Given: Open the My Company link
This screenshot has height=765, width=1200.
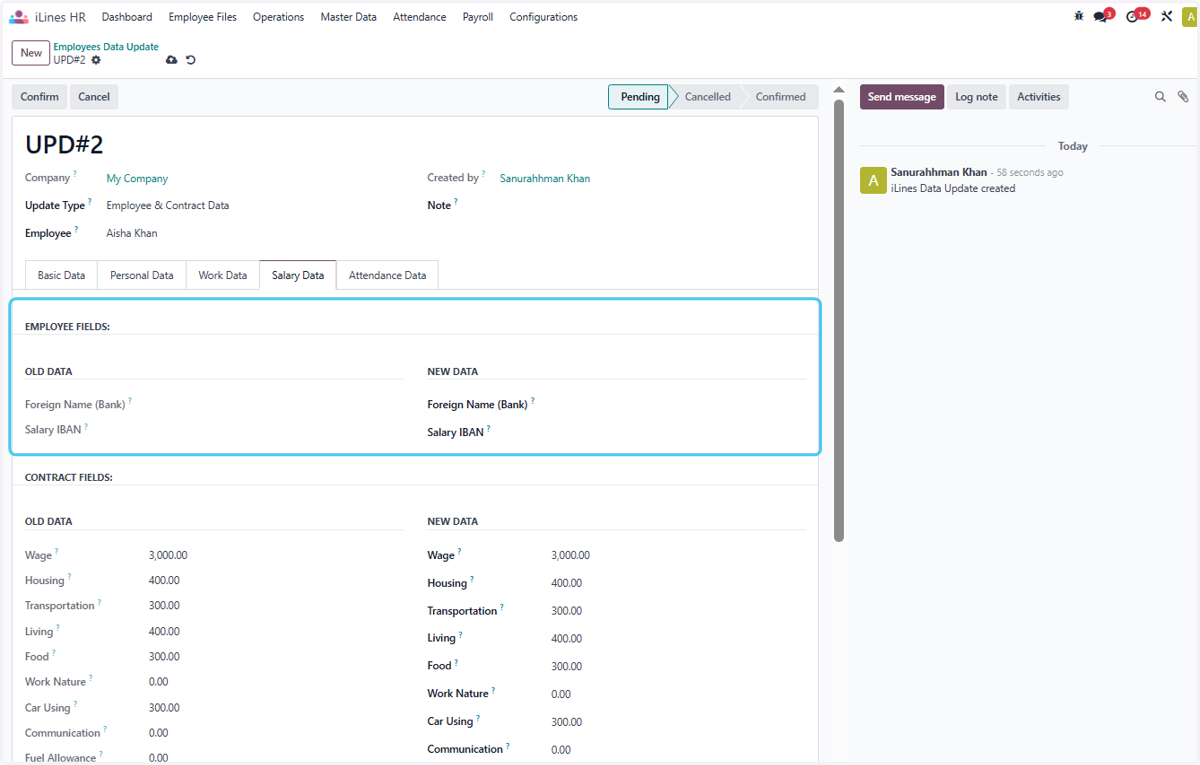Looking at the screenshot, I should [137, 179].
